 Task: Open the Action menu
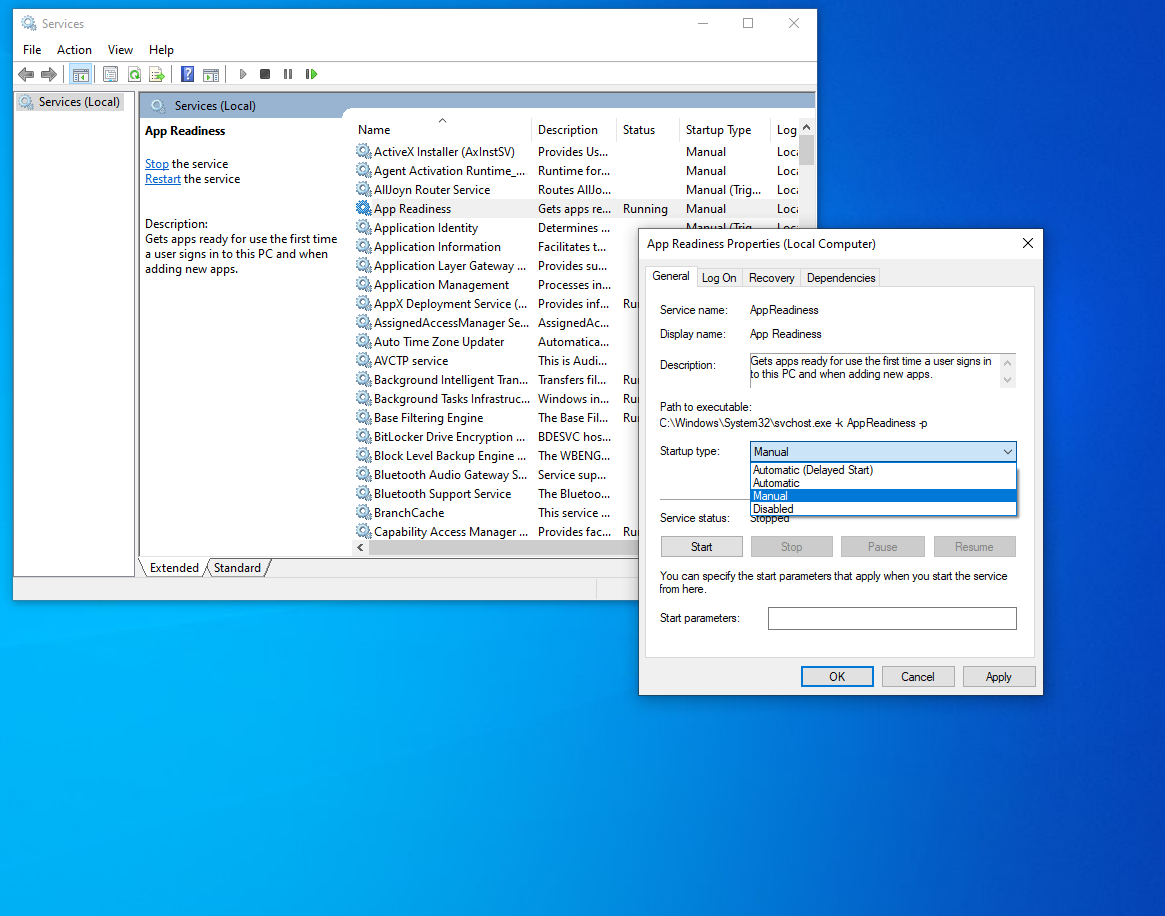(x=74, y=50)
